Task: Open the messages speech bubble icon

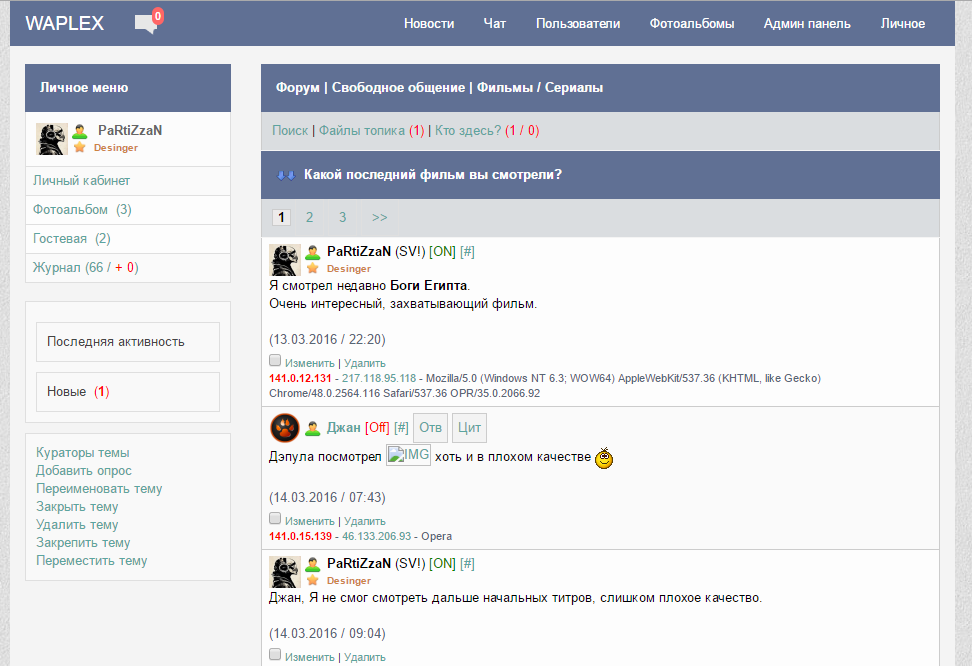Action: 146,24
